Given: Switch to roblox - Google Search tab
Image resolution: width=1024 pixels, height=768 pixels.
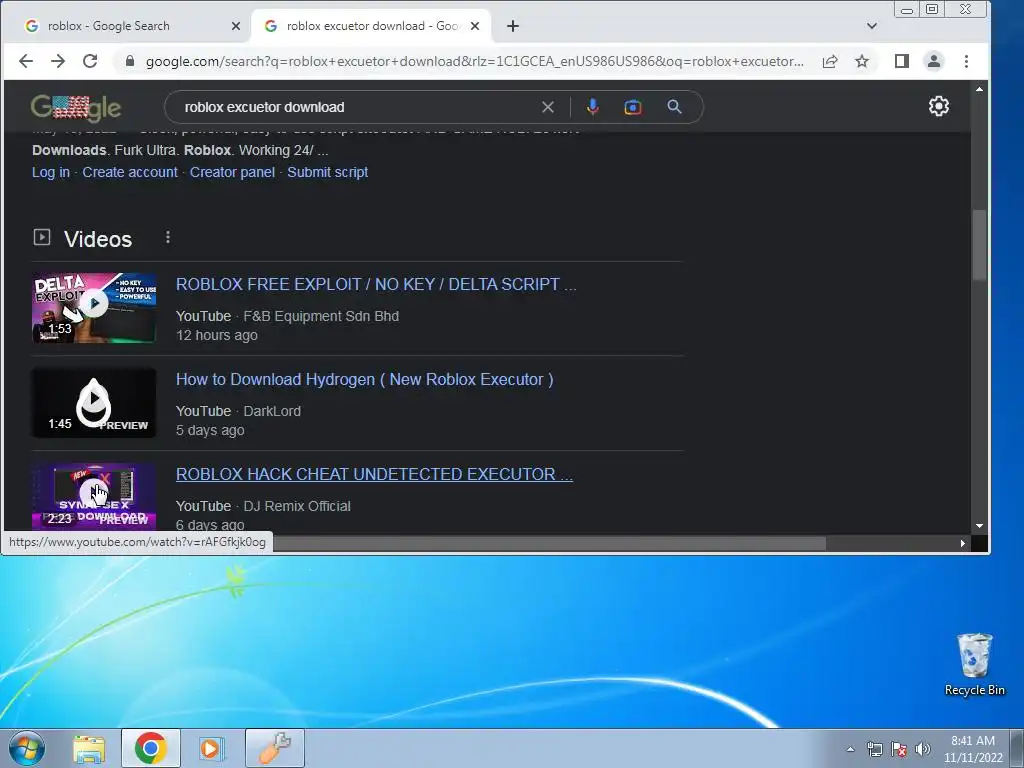Looking at the screenshot, I should pyautogui.click(x=127, y=26).
